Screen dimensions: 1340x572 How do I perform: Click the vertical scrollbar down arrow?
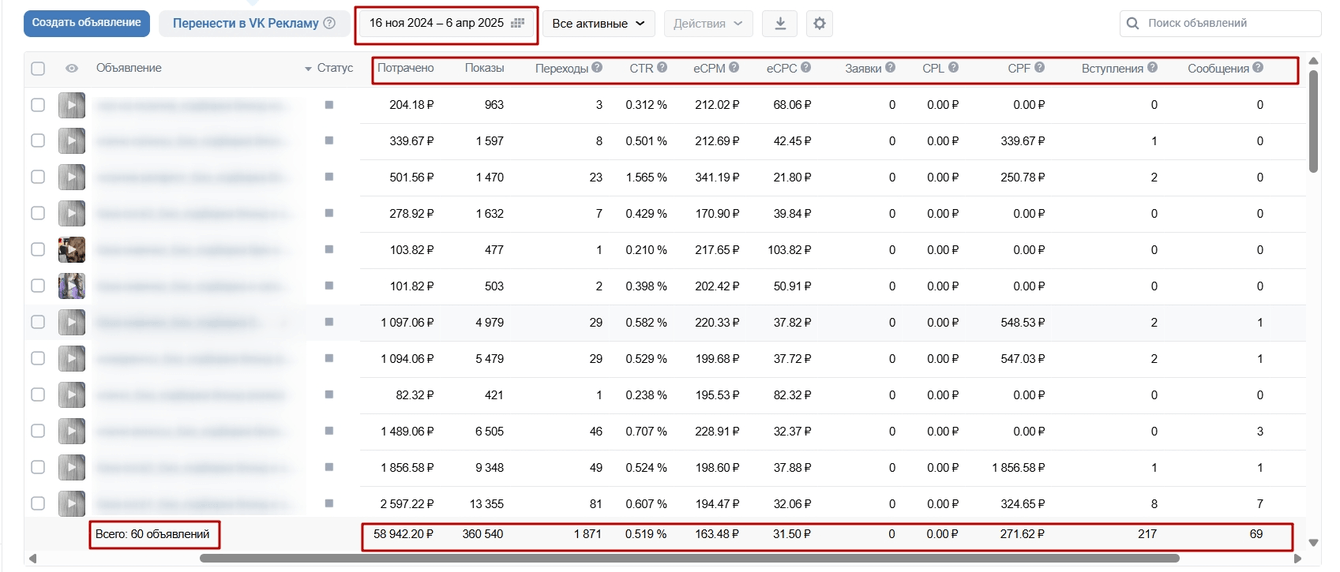1314,543
